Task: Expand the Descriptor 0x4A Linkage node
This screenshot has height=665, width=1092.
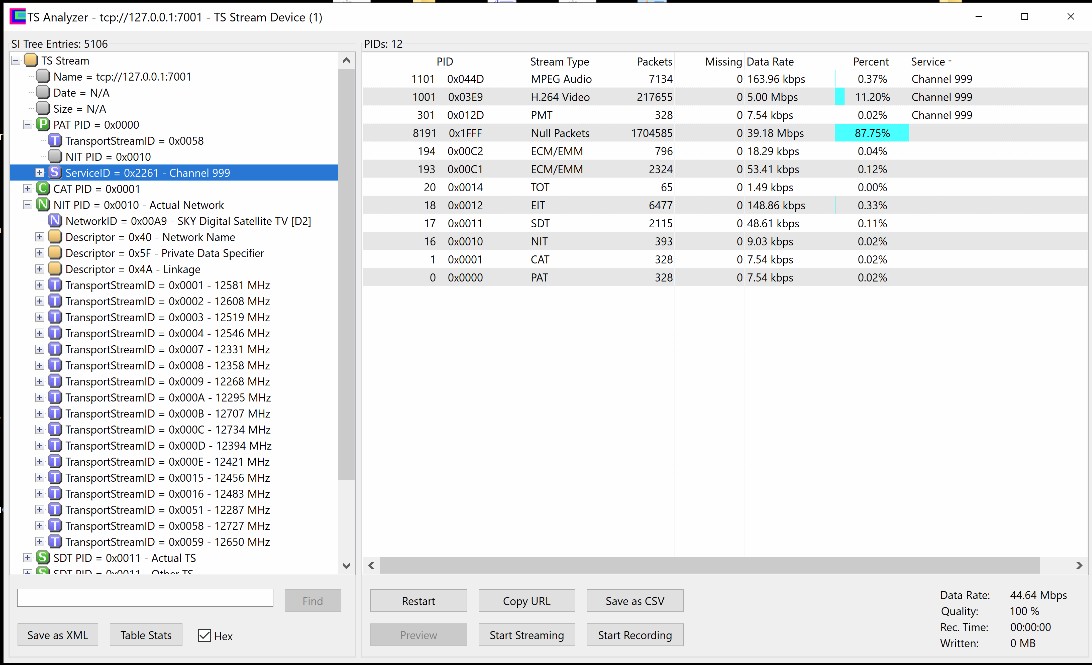Action: click(x=39, y=269)
